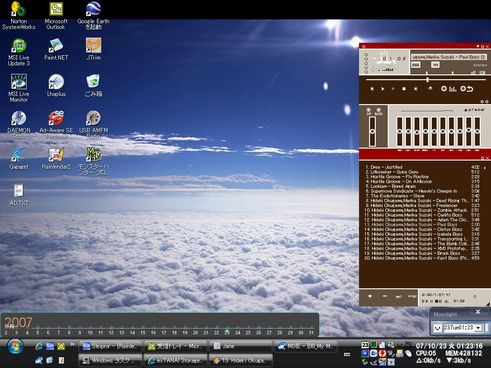Select track 4 Hostile Groove - On A Mission

point(422,181)
